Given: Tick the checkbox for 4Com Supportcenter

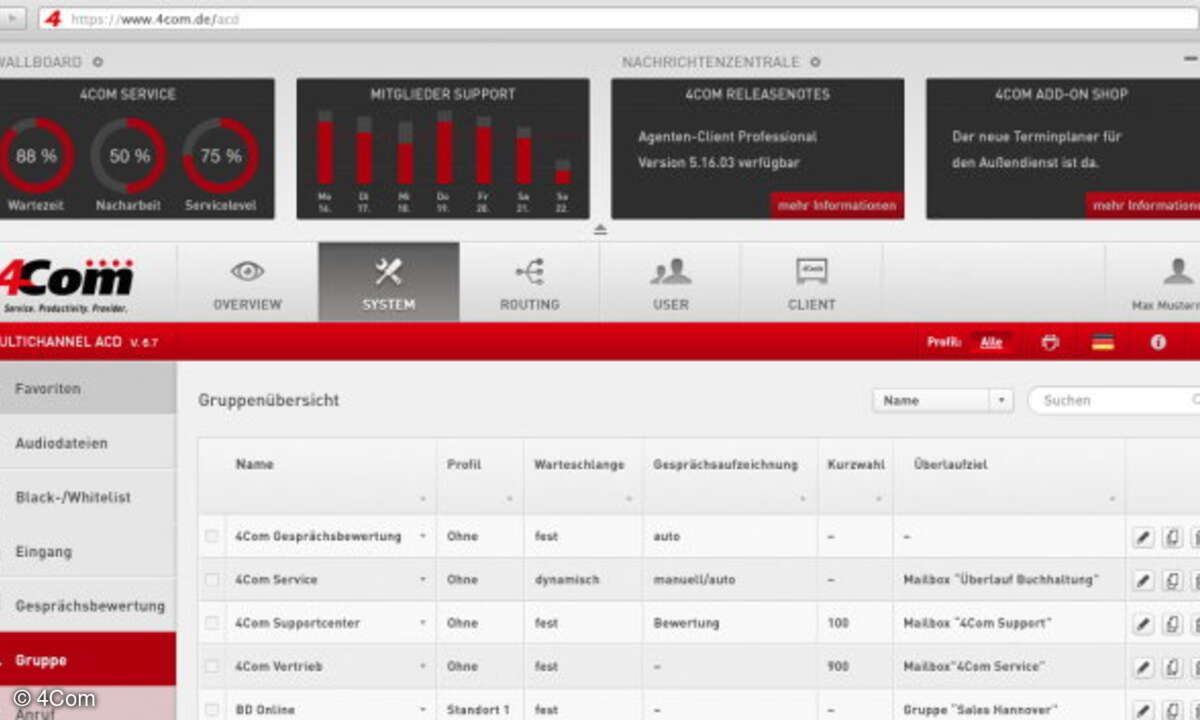Looking at the screenshot, I should (x=211, y=623).
